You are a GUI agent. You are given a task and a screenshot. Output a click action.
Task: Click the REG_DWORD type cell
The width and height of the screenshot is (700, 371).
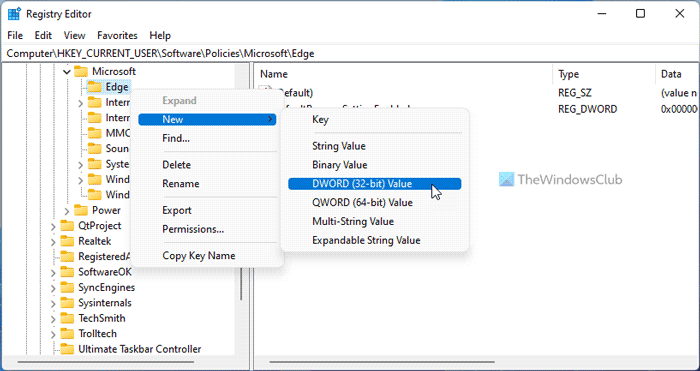[x=588, y=109]
